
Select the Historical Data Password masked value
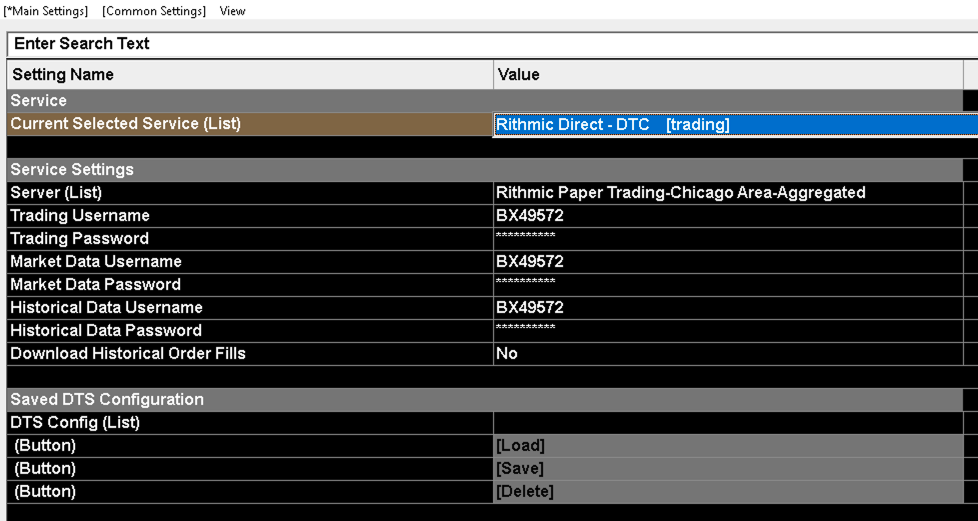(728, 331)
